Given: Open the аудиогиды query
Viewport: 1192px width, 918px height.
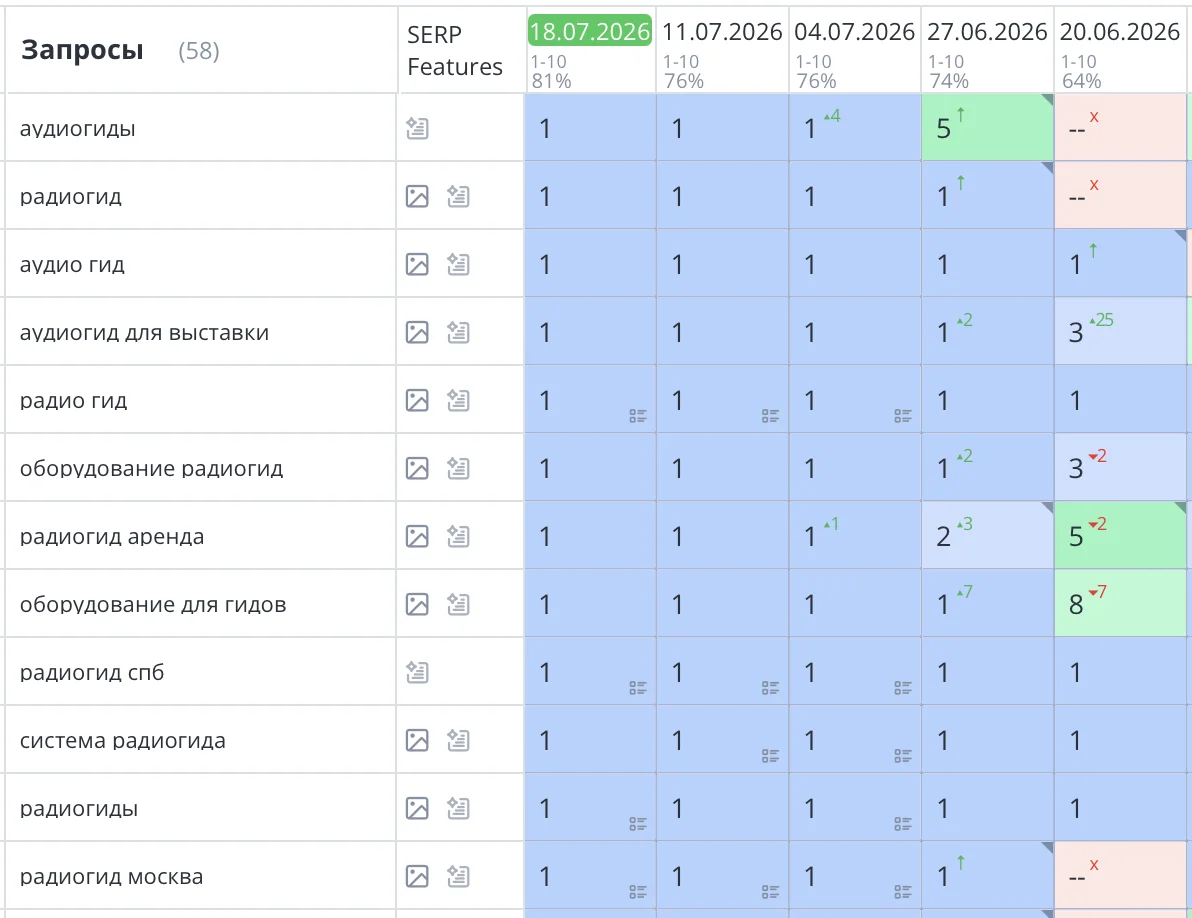Looking at the screenshot, I should 78,128.
